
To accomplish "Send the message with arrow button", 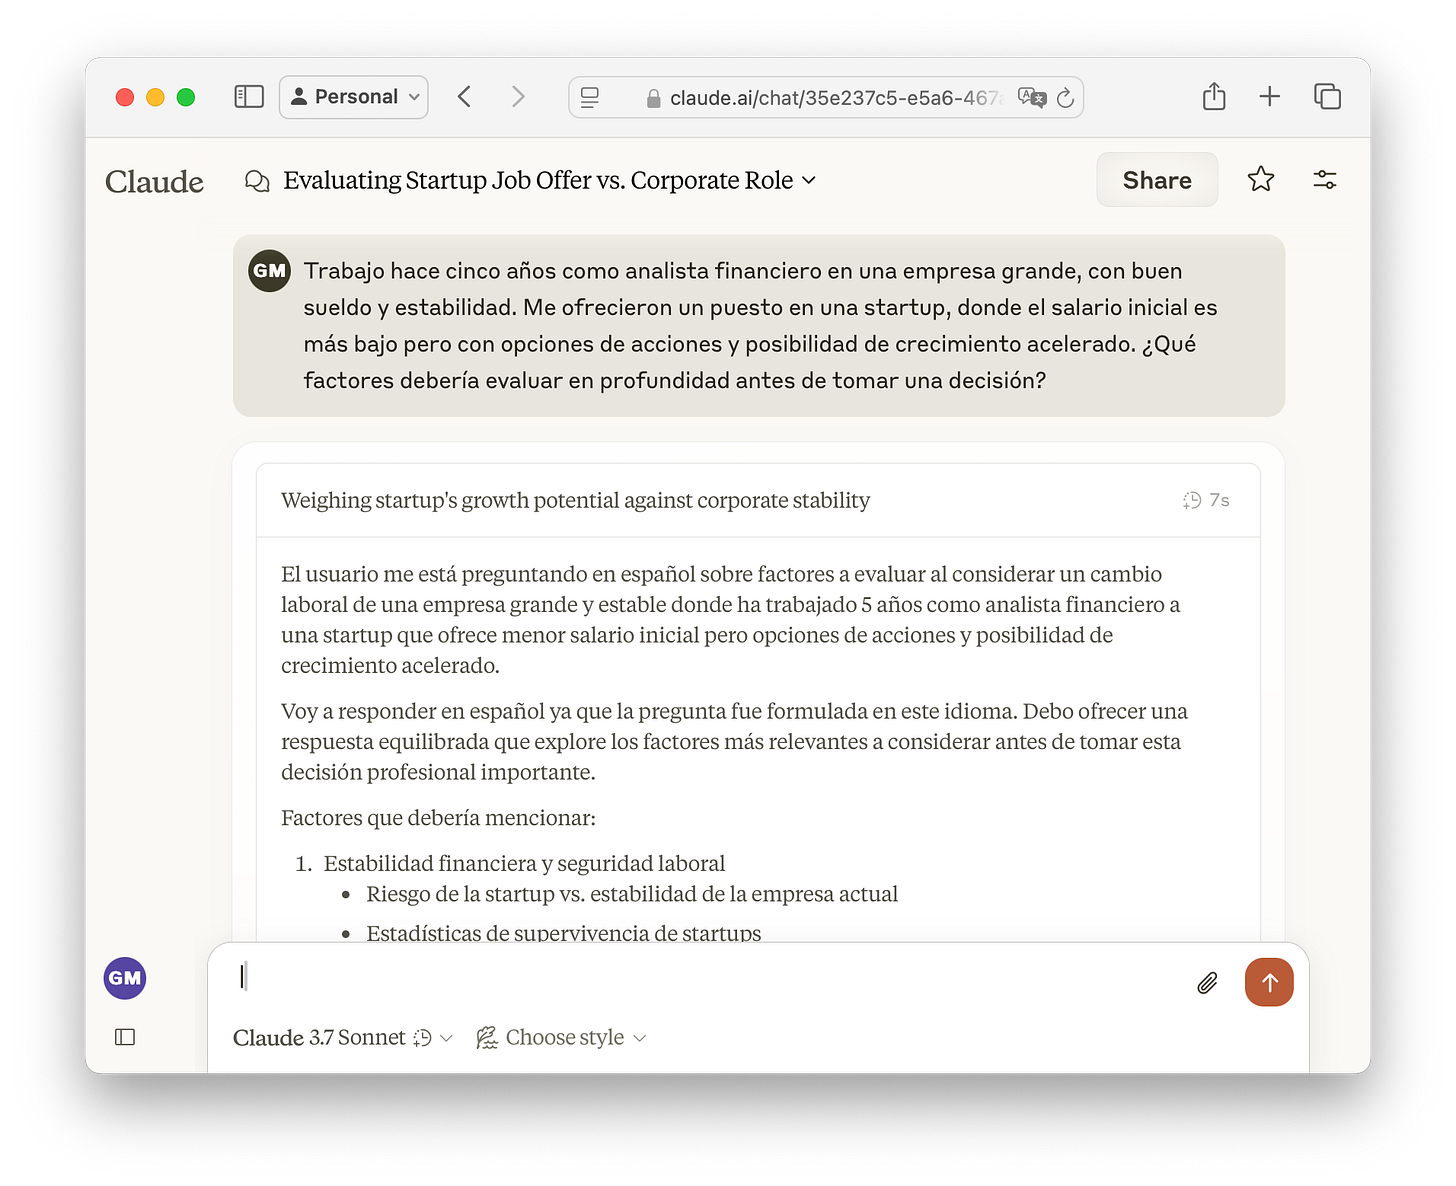I will [1269, 982].
